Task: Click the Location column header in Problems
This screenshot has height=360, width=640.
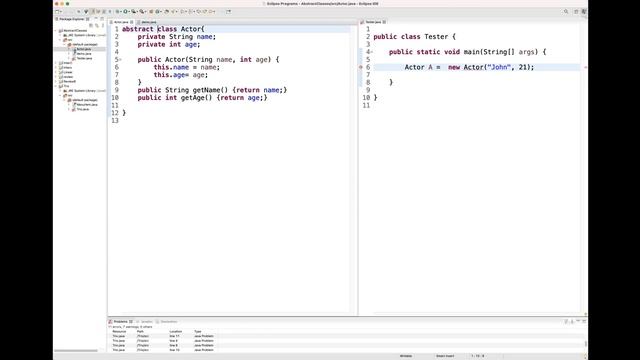Action: coord(176,331)
